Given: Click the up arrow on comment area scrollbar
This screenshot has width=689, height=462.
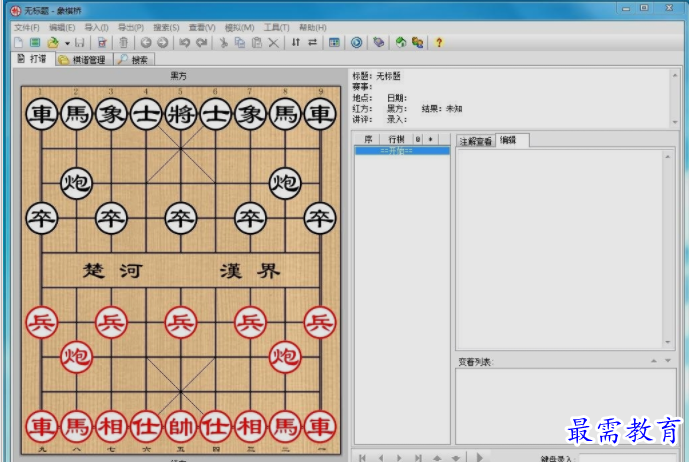Looking at the screenshot, I should point(667,157).
